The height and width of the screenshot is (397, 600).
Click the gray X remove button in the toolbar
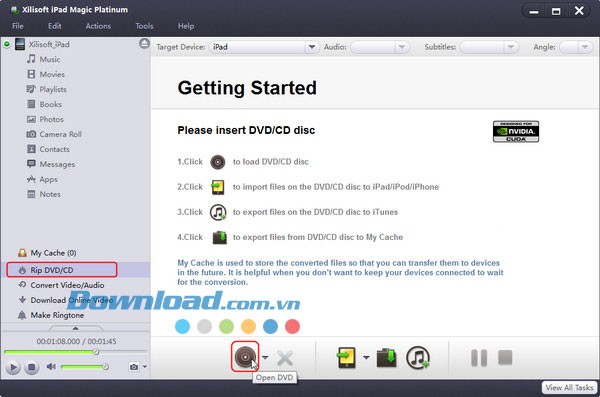[285, 358]
